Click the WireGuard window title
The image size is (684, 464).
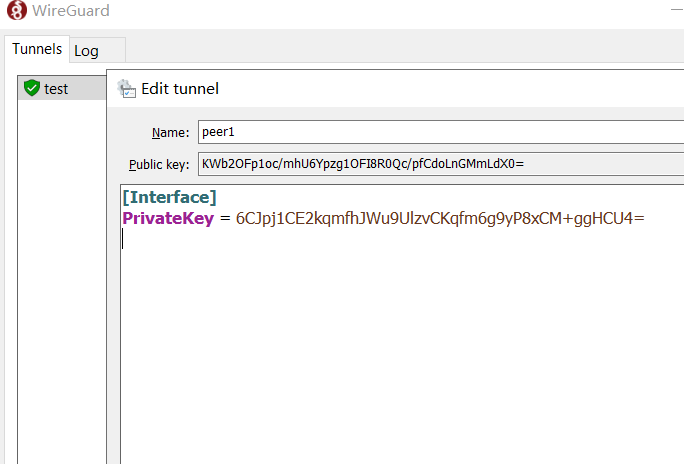coord(71,10)
